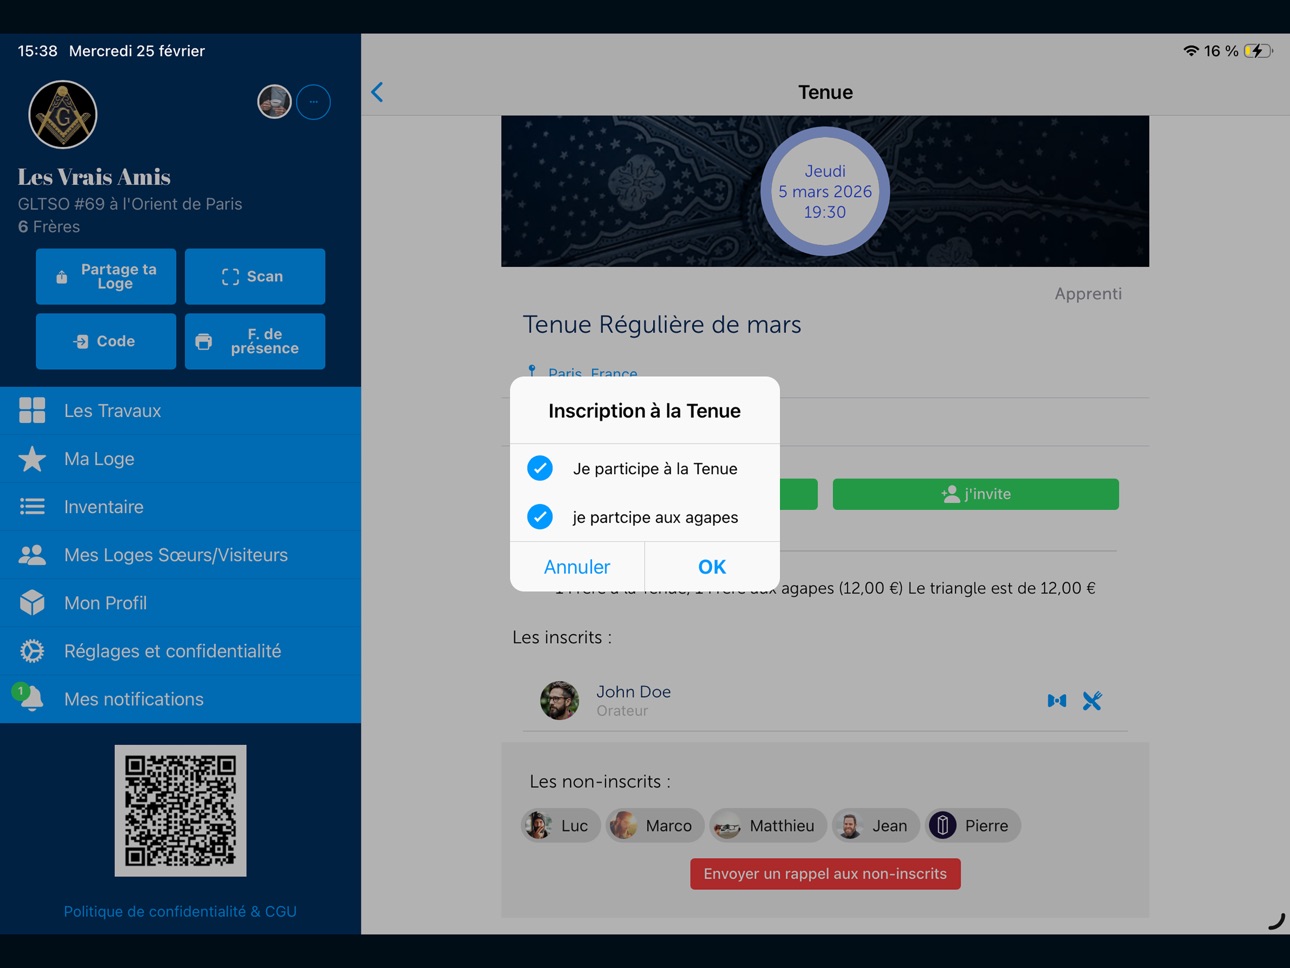Open Les Travaux menu item
The image size is (1290, 968).
(180, 411)
